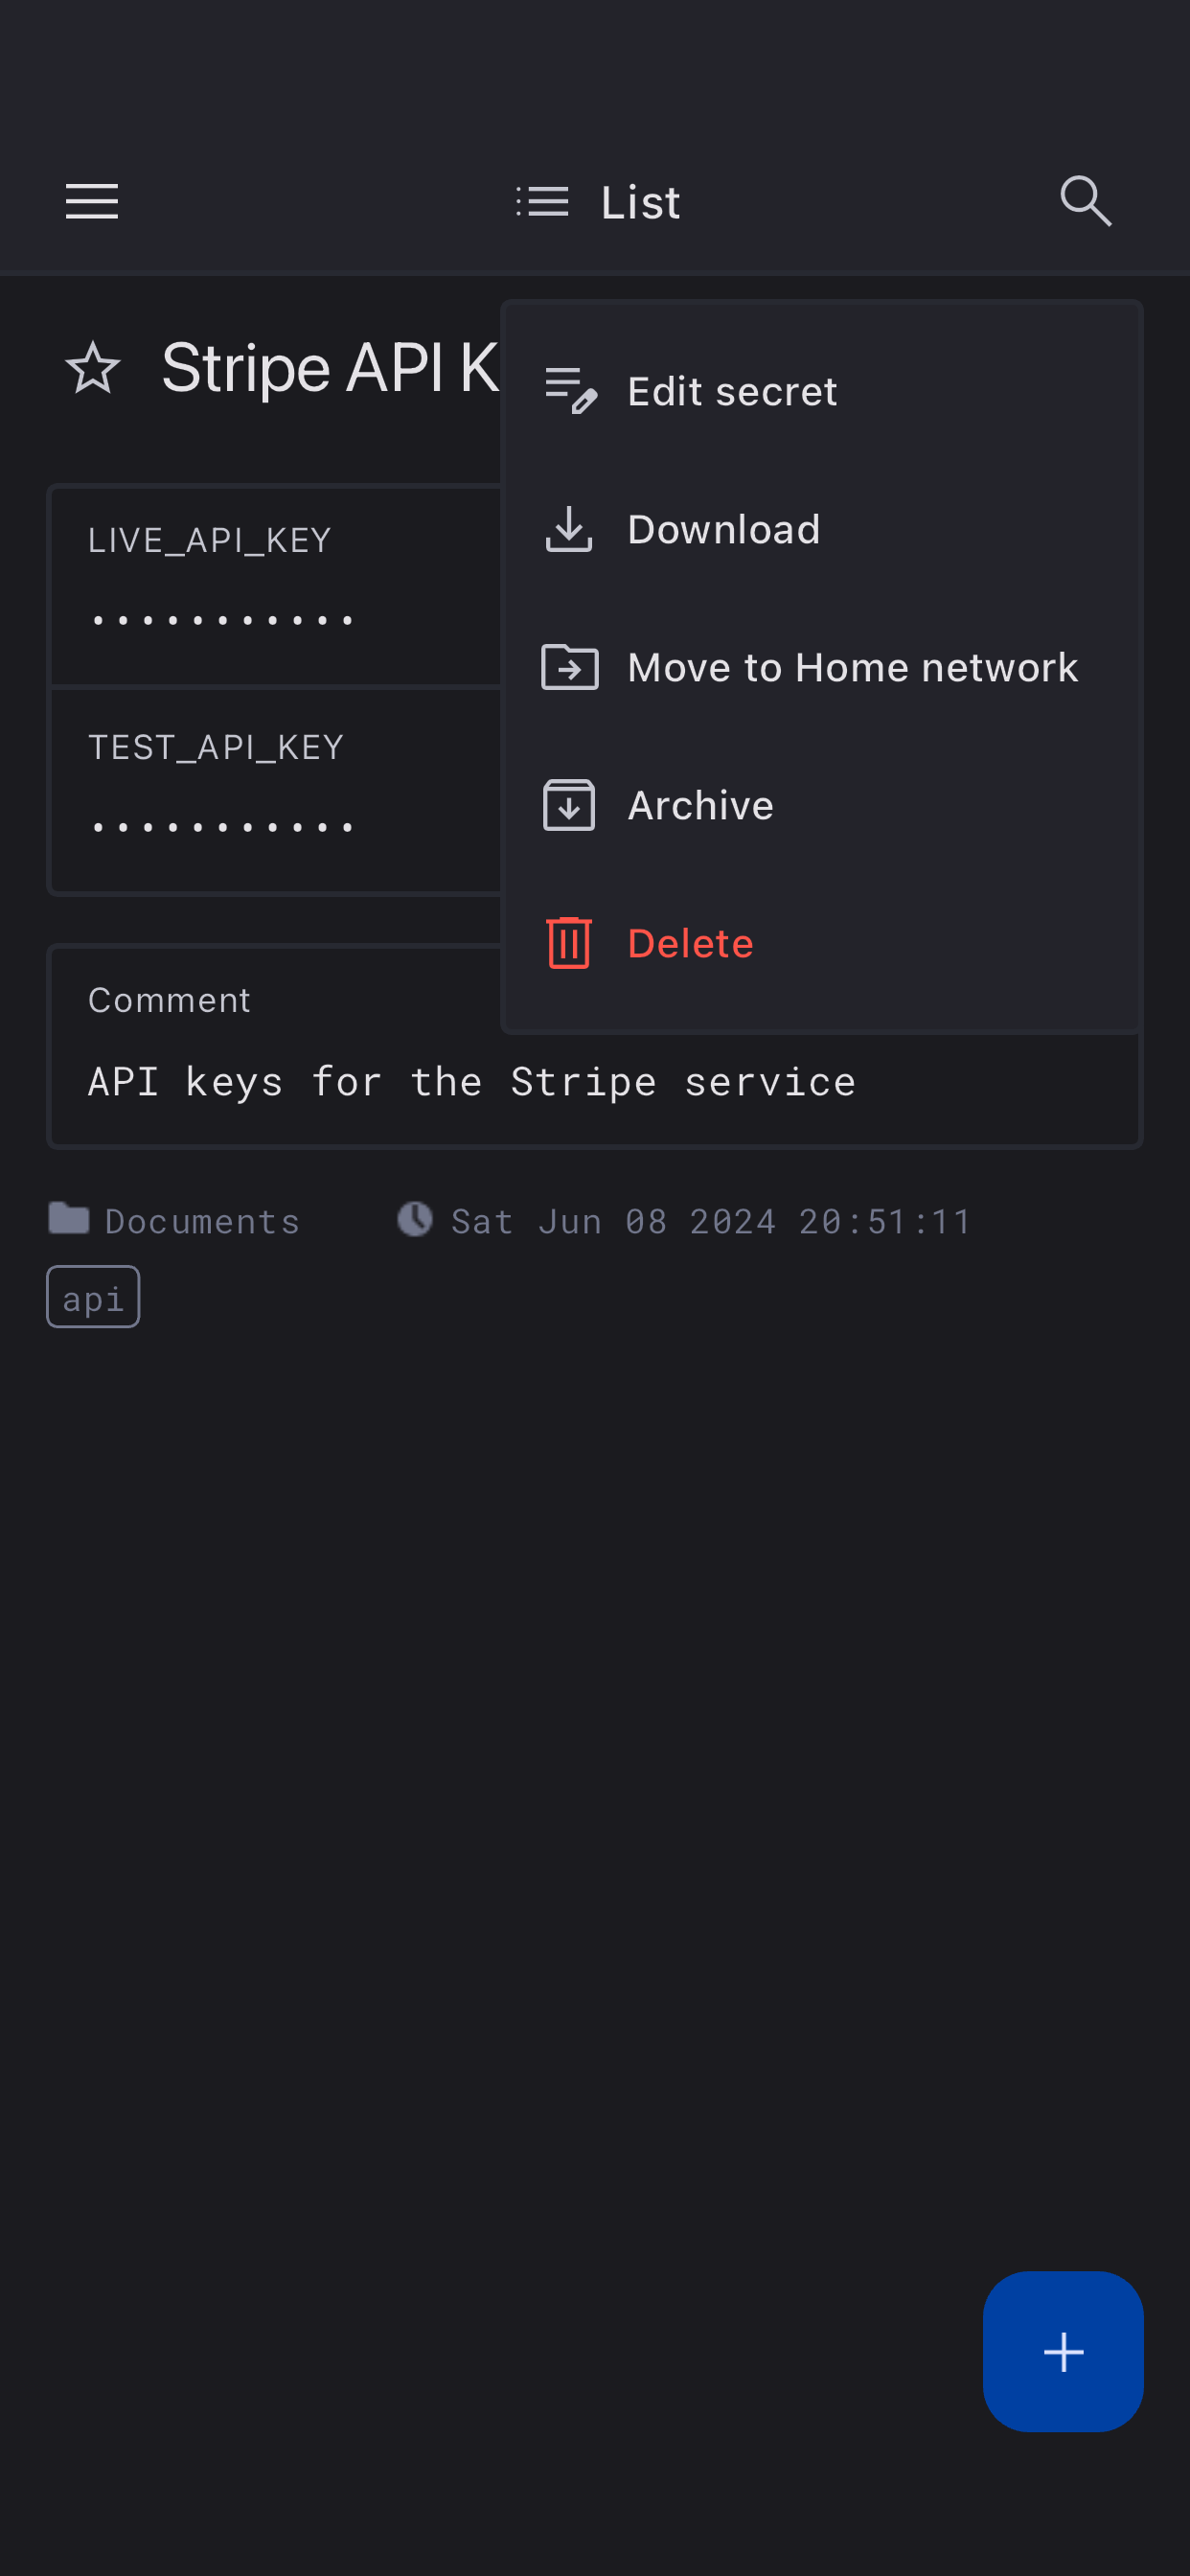This screenshot has height=2576, width=1190.
Task: Select the Archive menu entry
Action: 700,805
